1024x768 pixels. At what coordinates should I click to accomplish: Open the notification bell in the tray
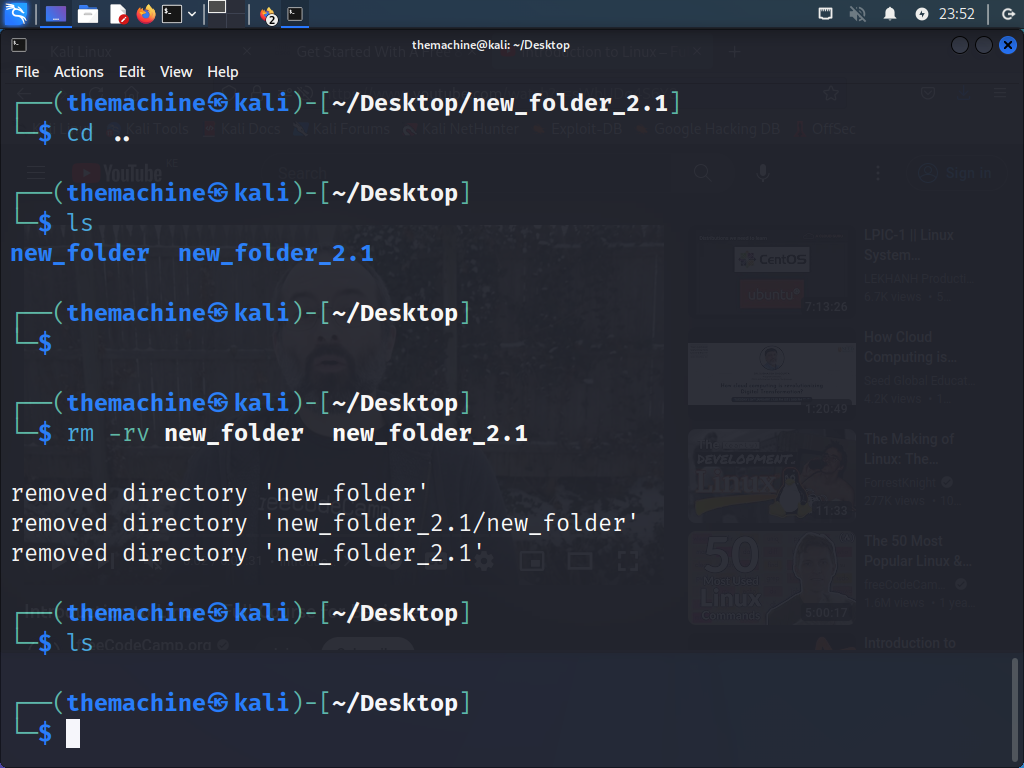point(890,14)
